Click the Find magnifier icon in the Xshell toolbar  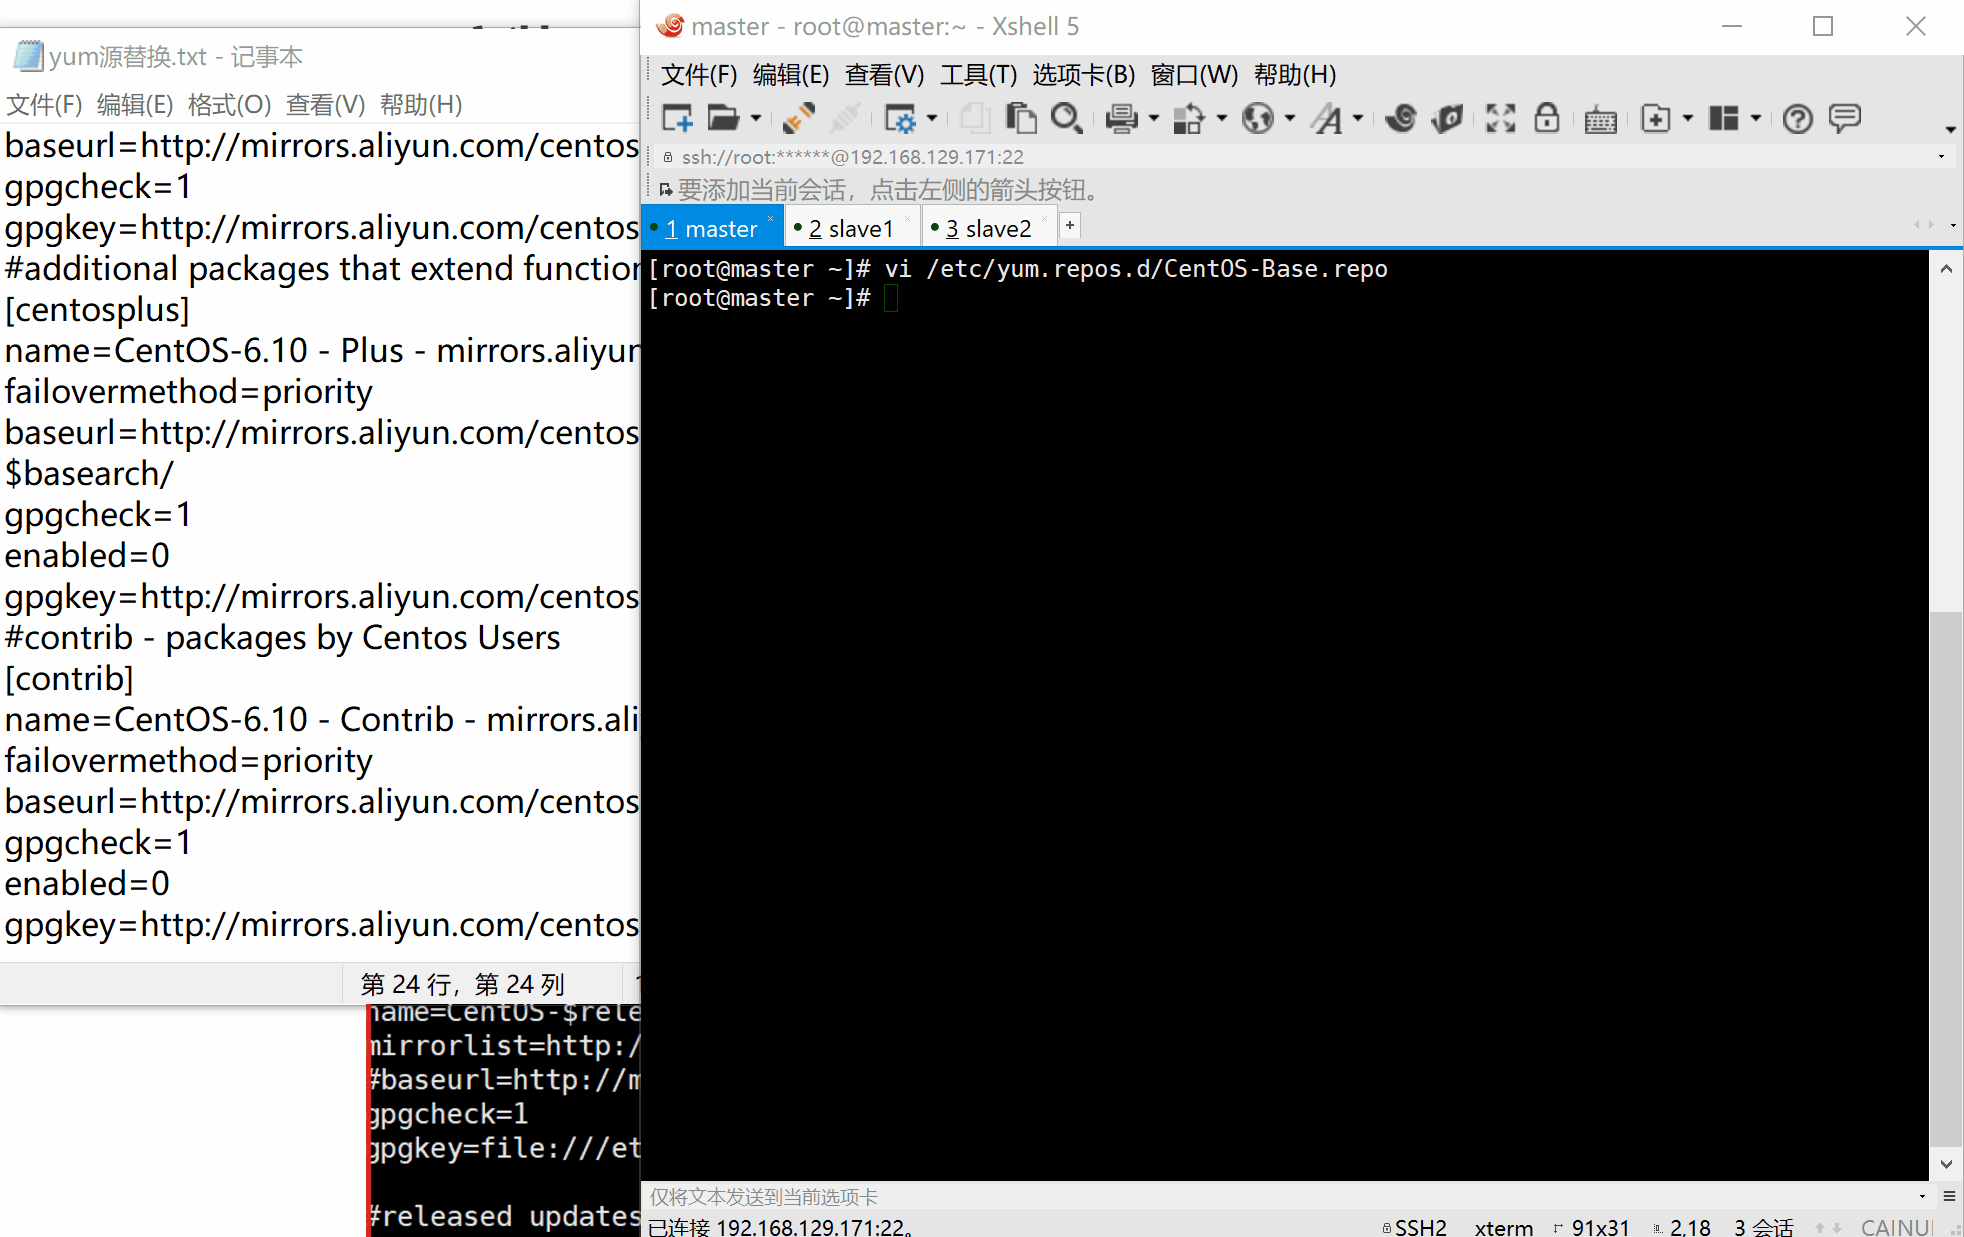coord(1066,119)
